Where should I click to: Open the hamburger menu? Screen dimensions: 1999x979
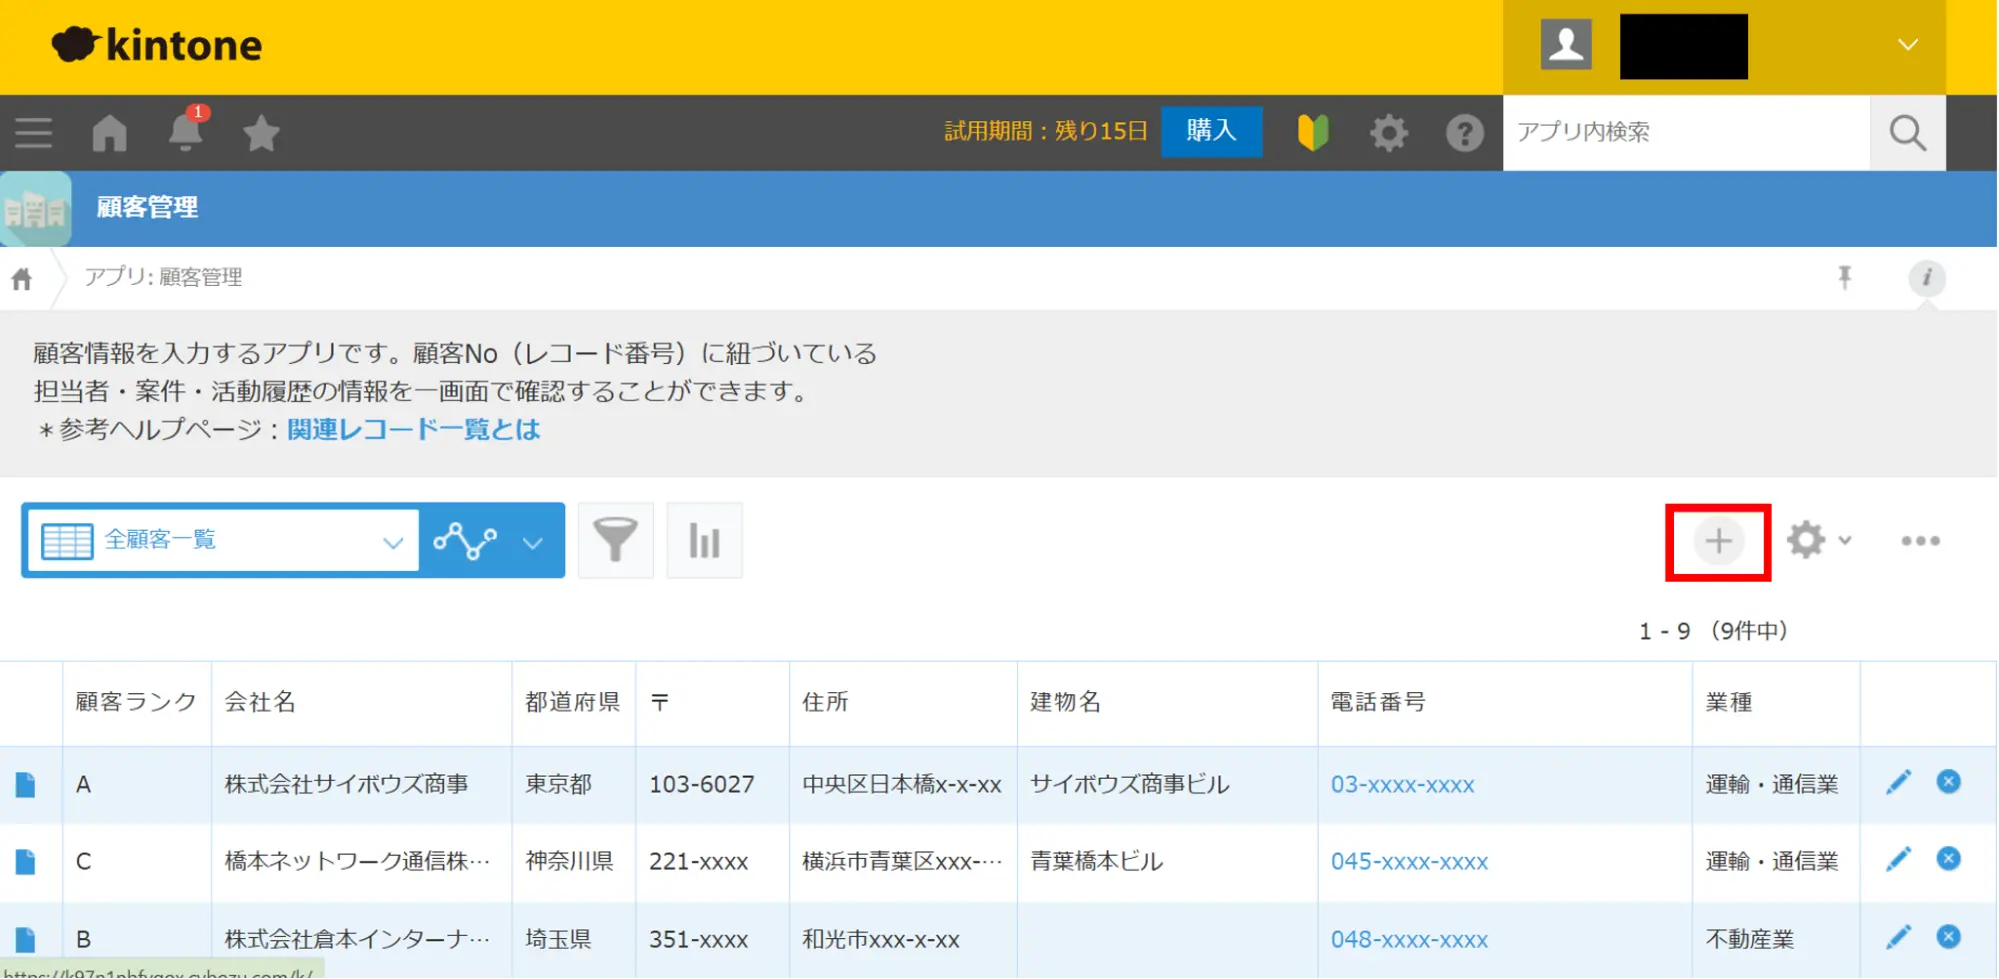point(34,133)
